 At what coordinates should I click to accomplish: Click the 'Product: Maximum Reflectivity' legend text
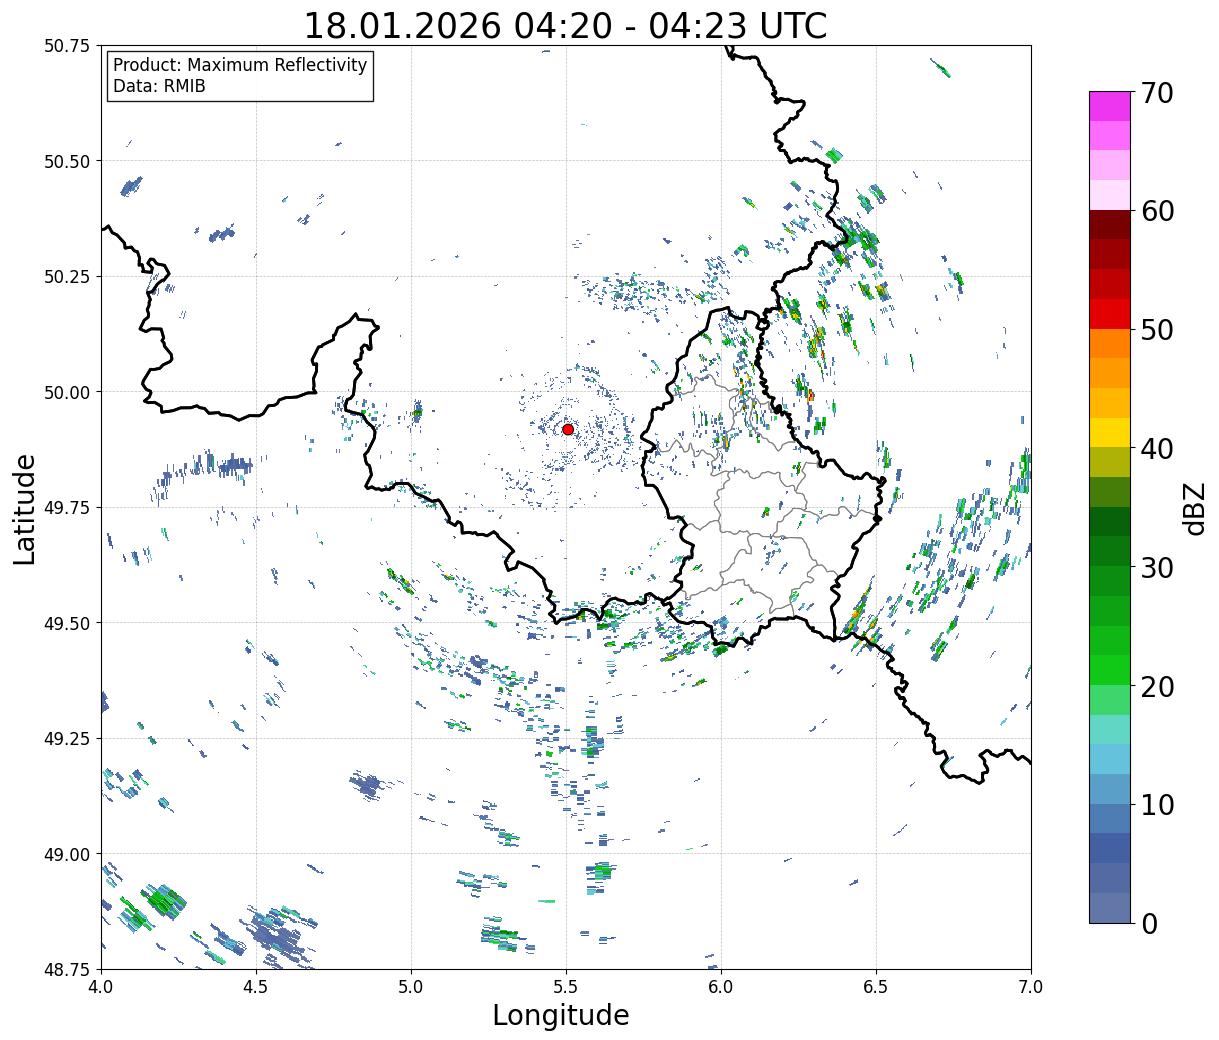pos(240,65)
